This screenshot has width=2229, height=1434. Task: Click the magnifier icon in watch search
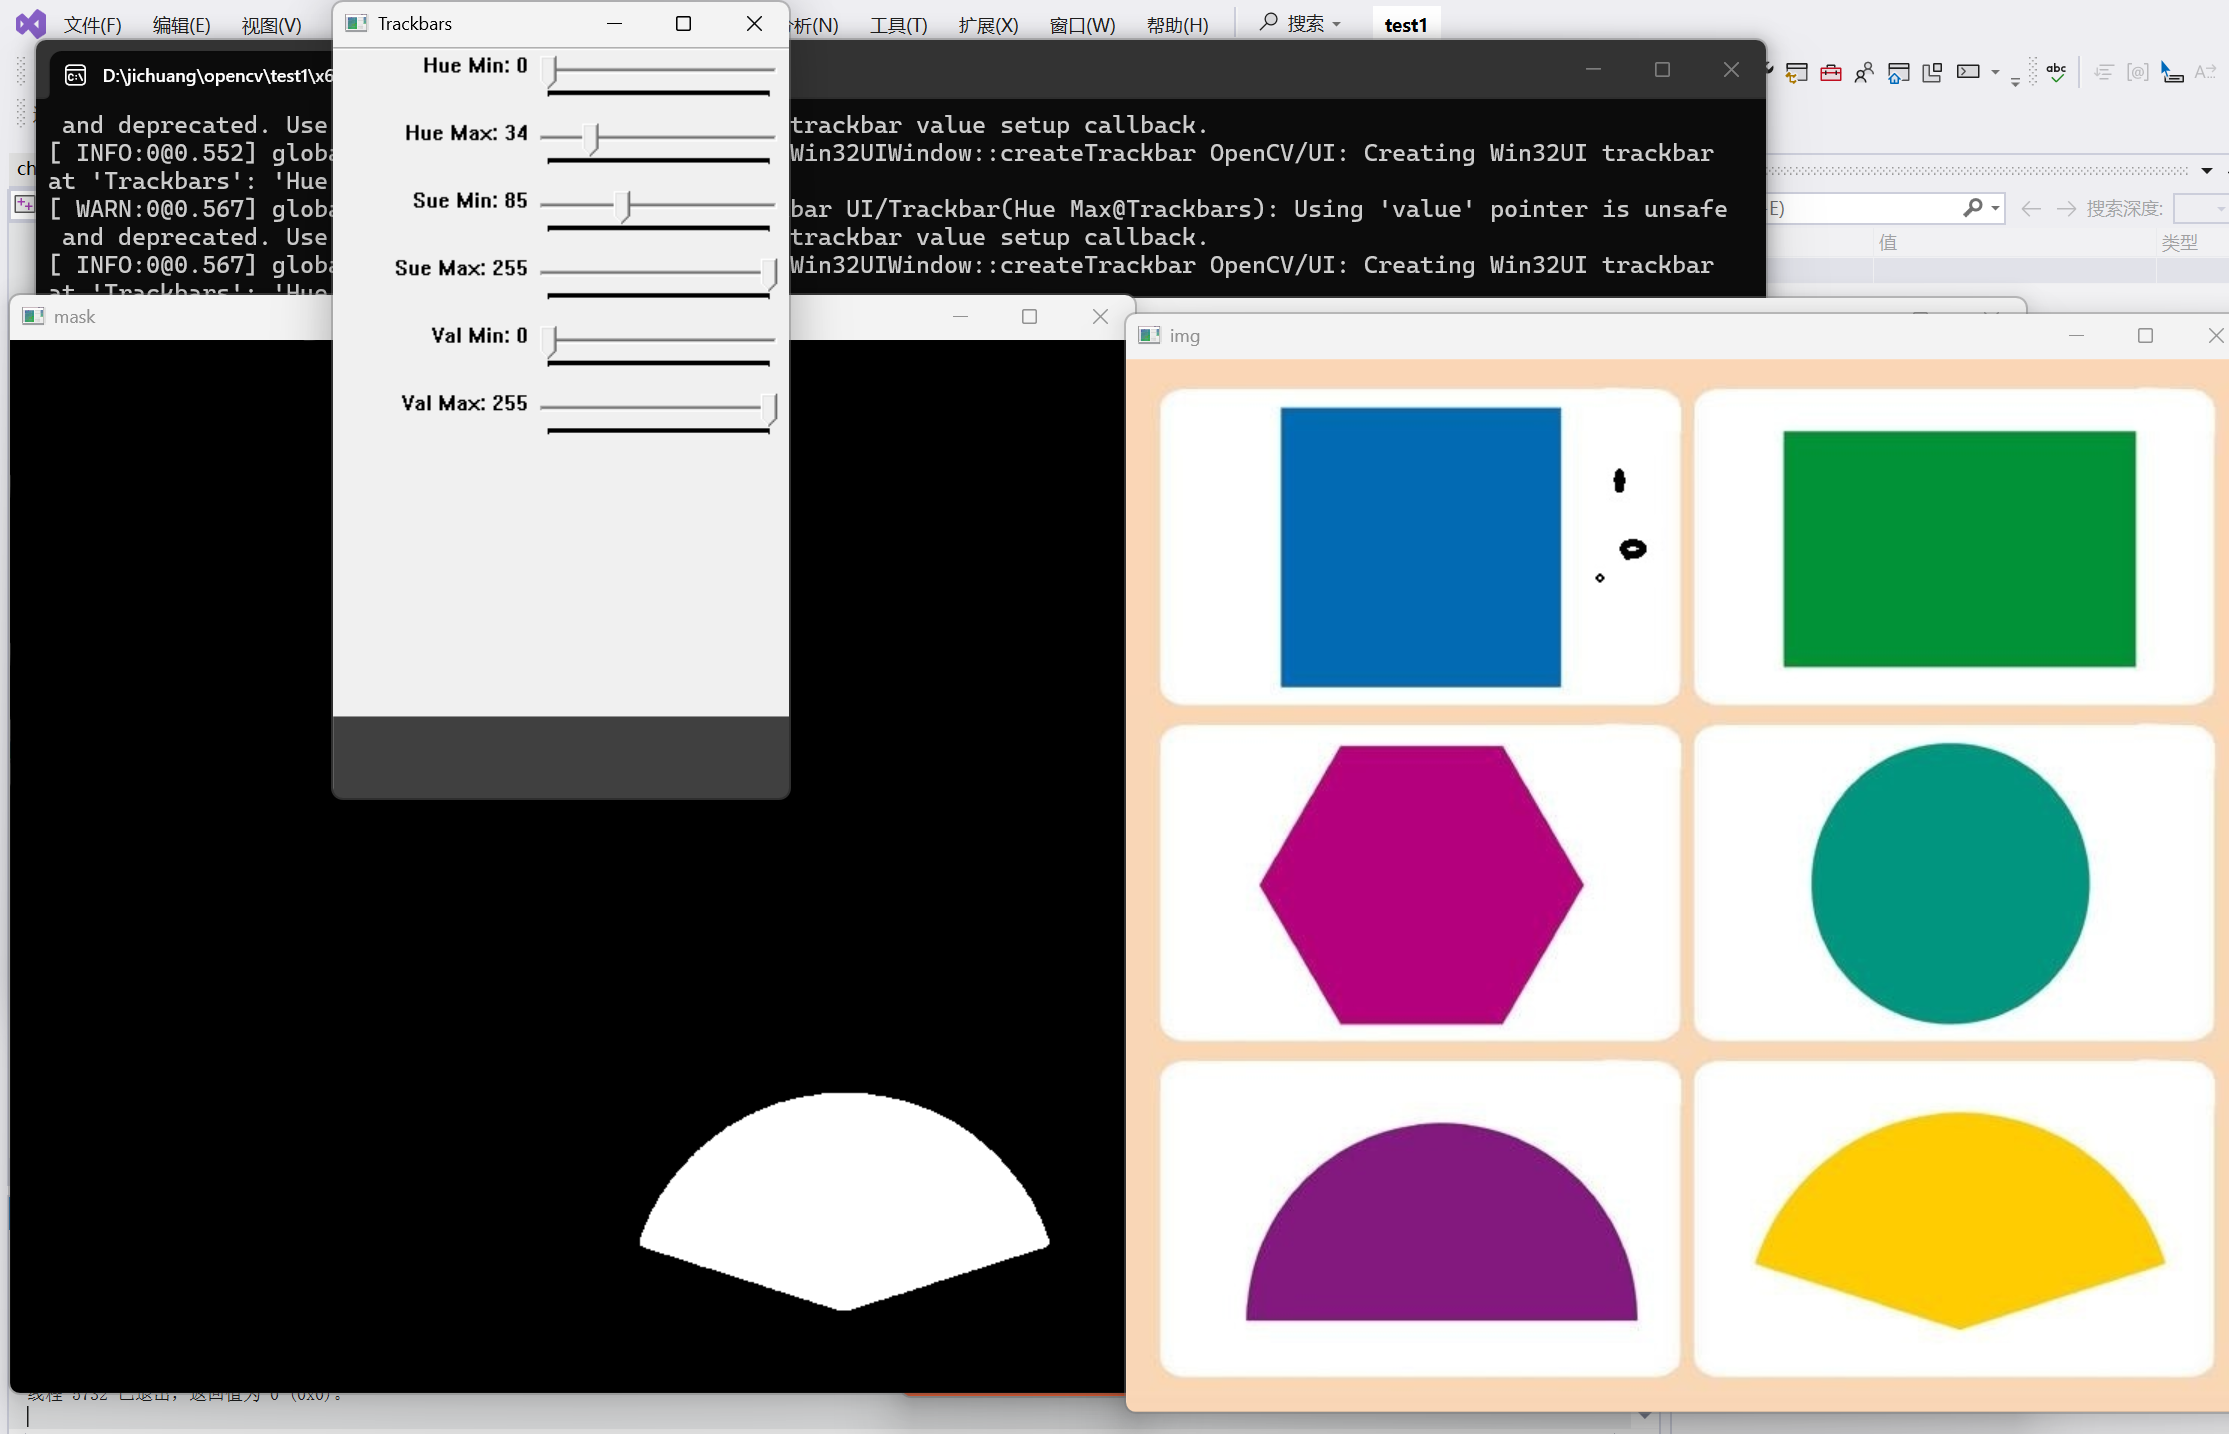(1971, 208)
